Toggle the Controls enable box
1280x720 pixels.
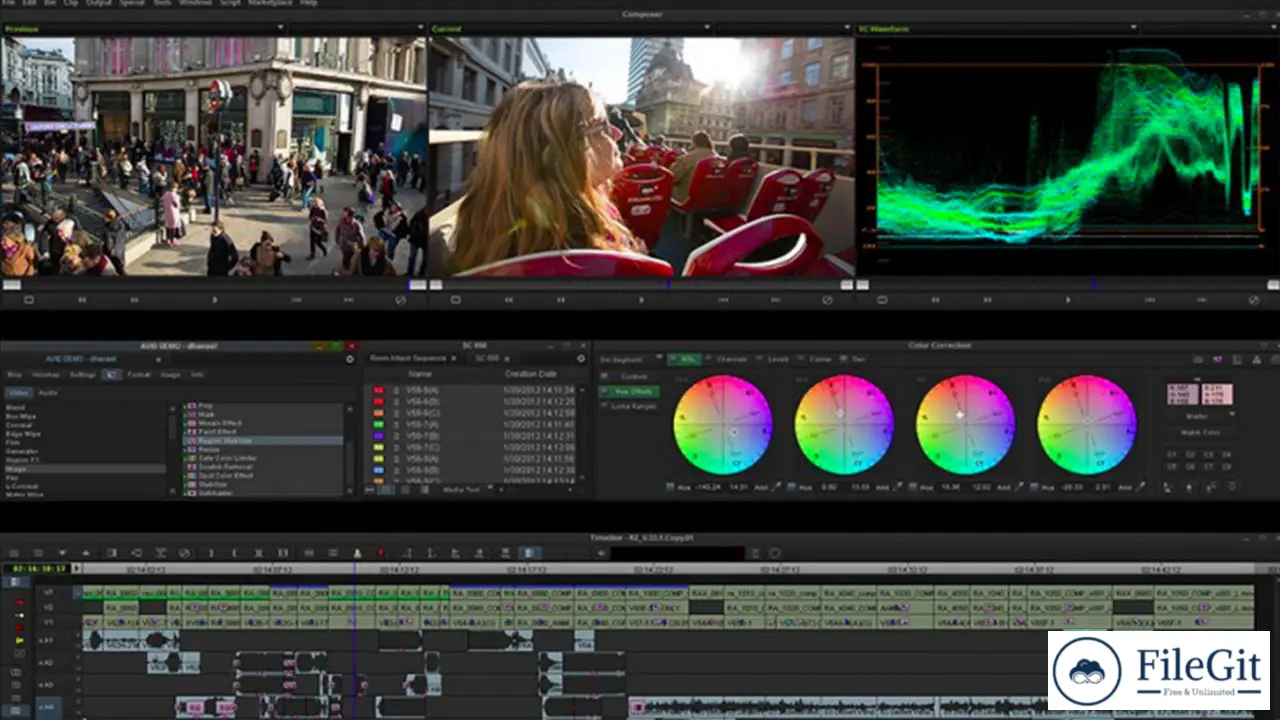(x=604, y=376)
